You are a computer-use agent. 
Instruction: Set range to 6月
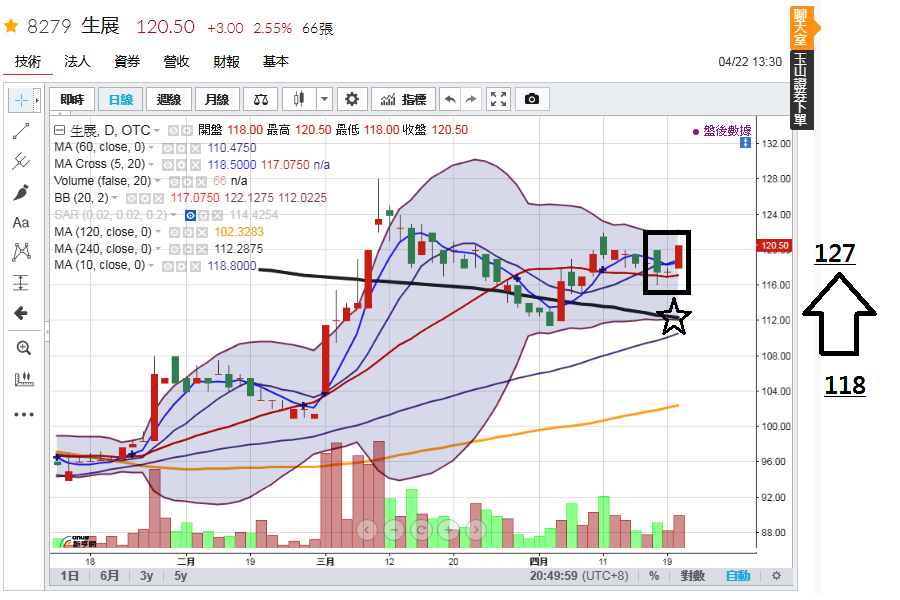pyautogui.click(x=109, y=575)
